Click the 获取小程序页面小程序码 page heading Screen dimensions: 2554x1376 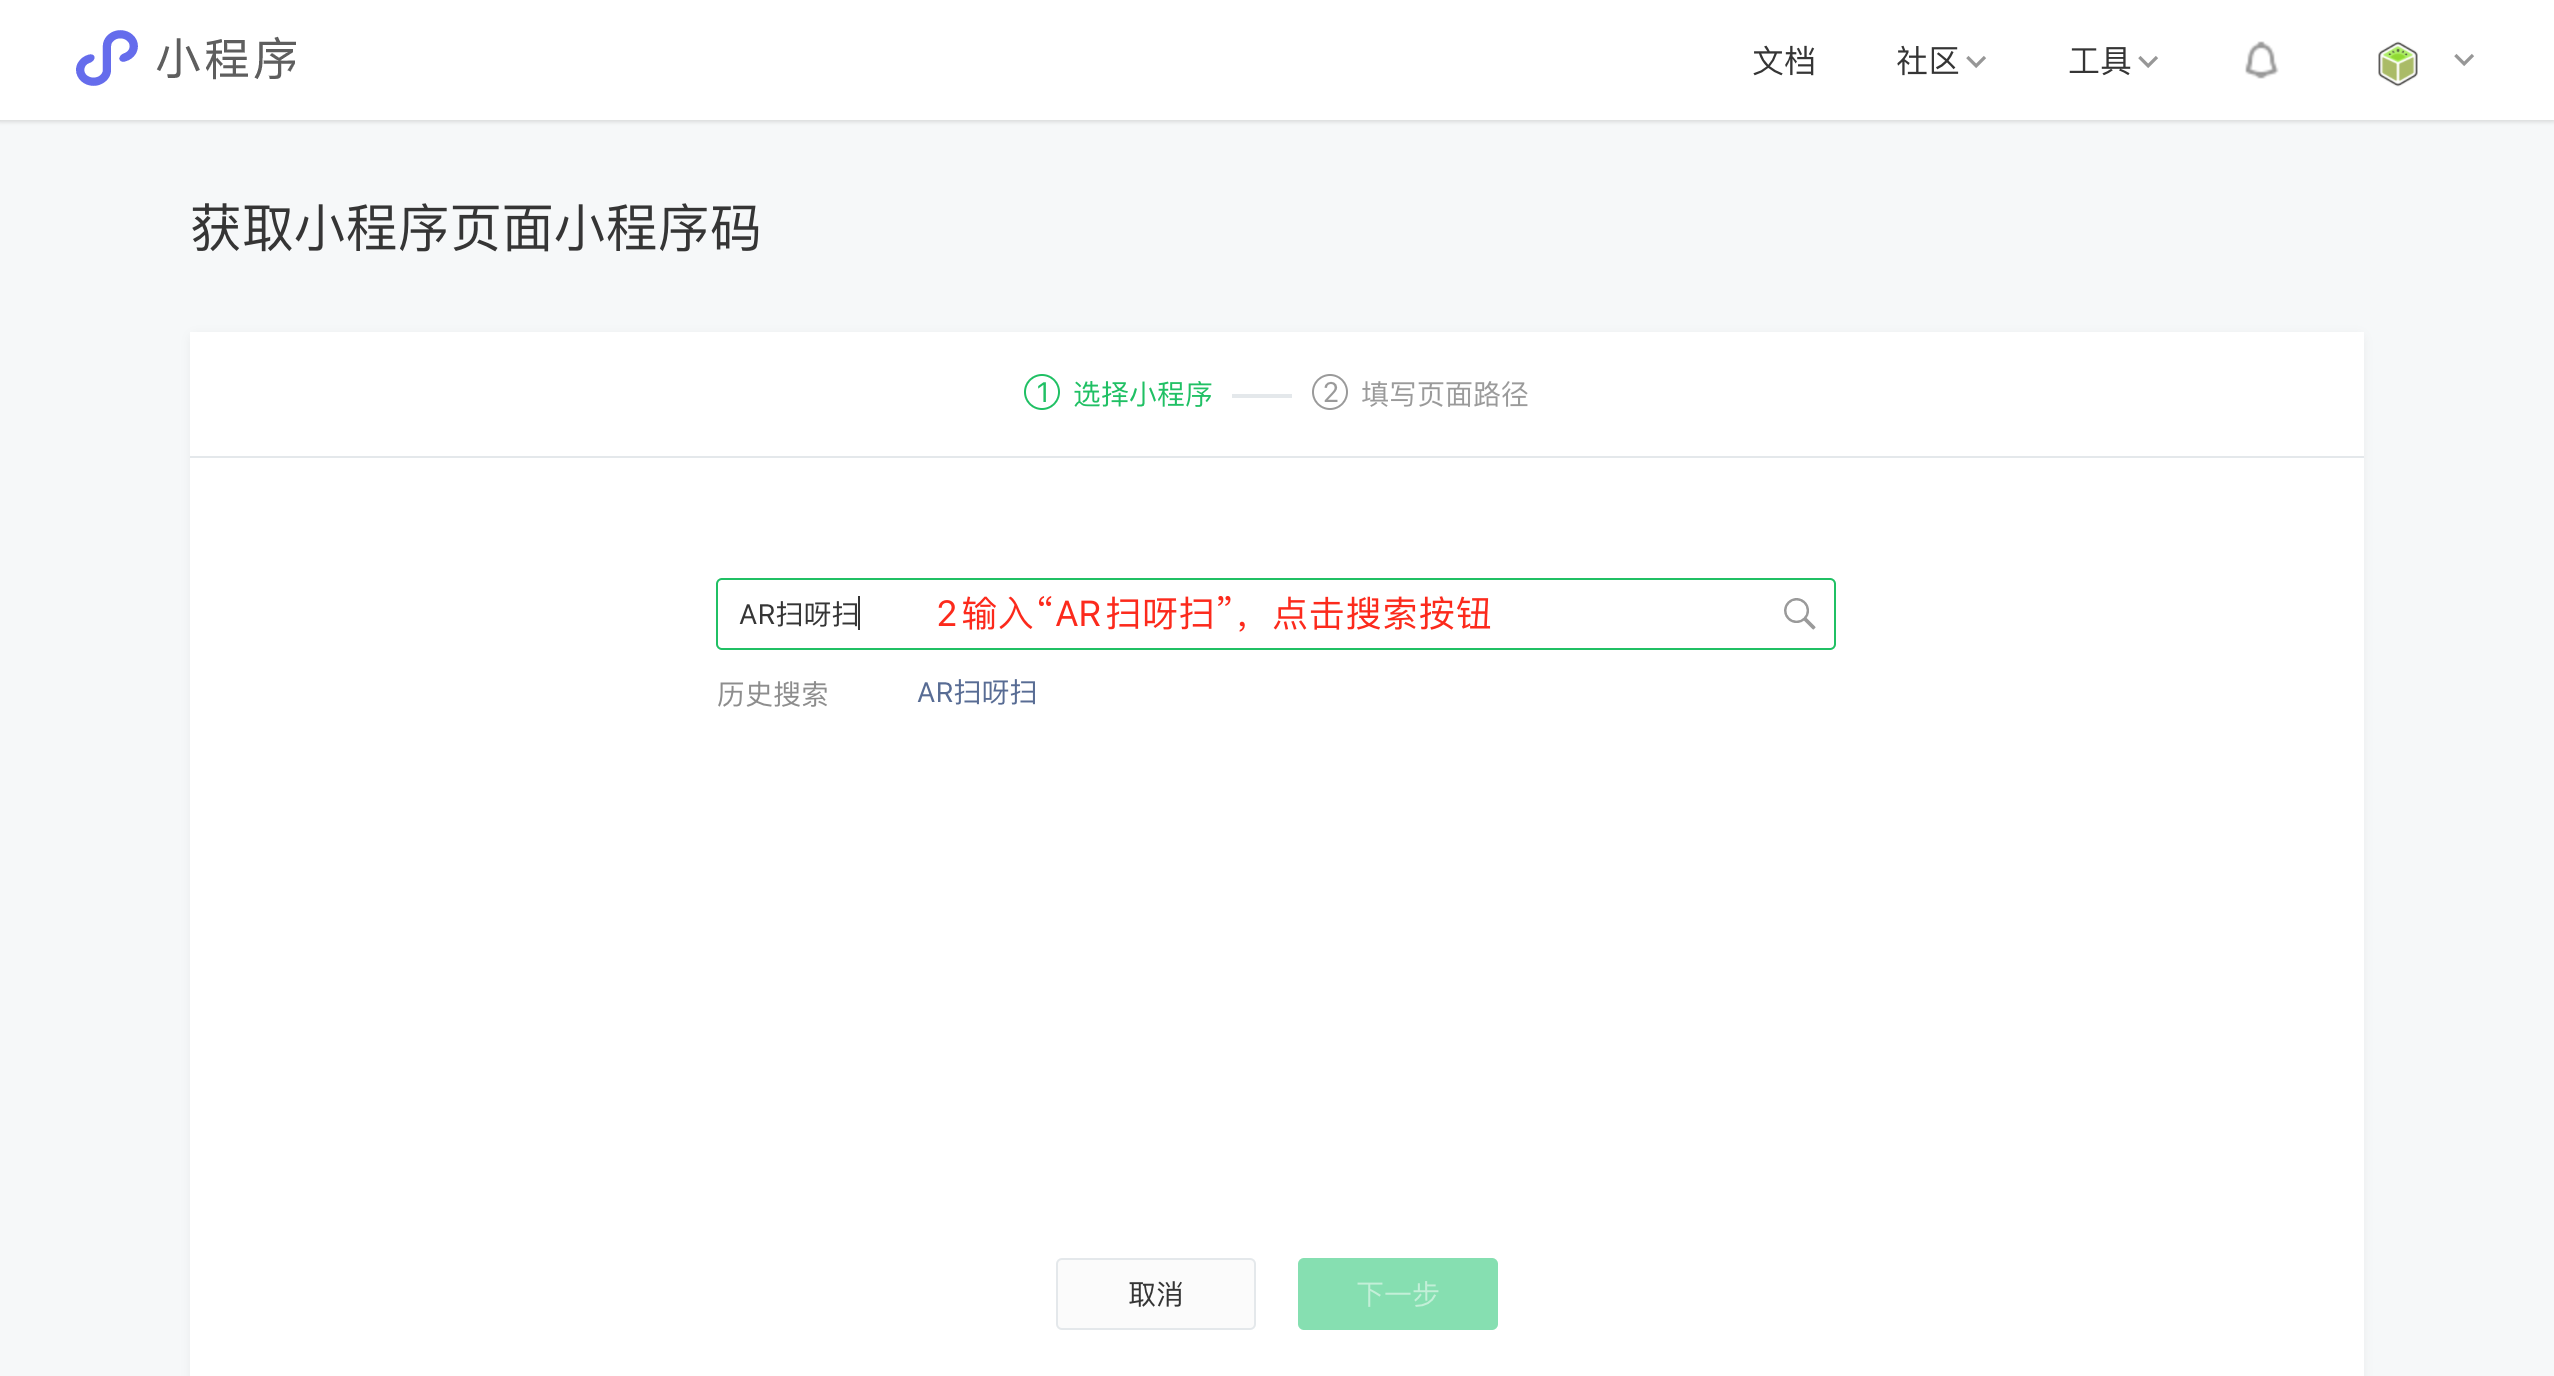click(x=475, y=228)
